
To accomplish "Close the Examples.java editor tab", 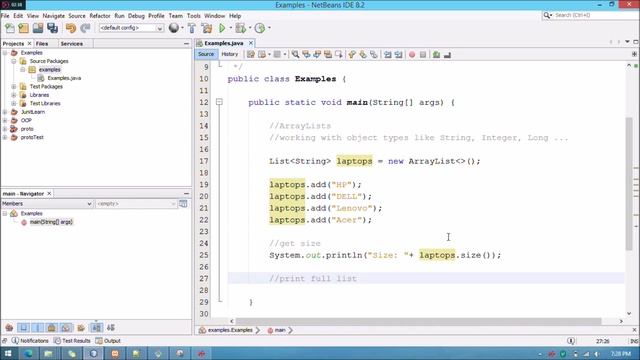I will pyautogui.click(x=251, y=43).
